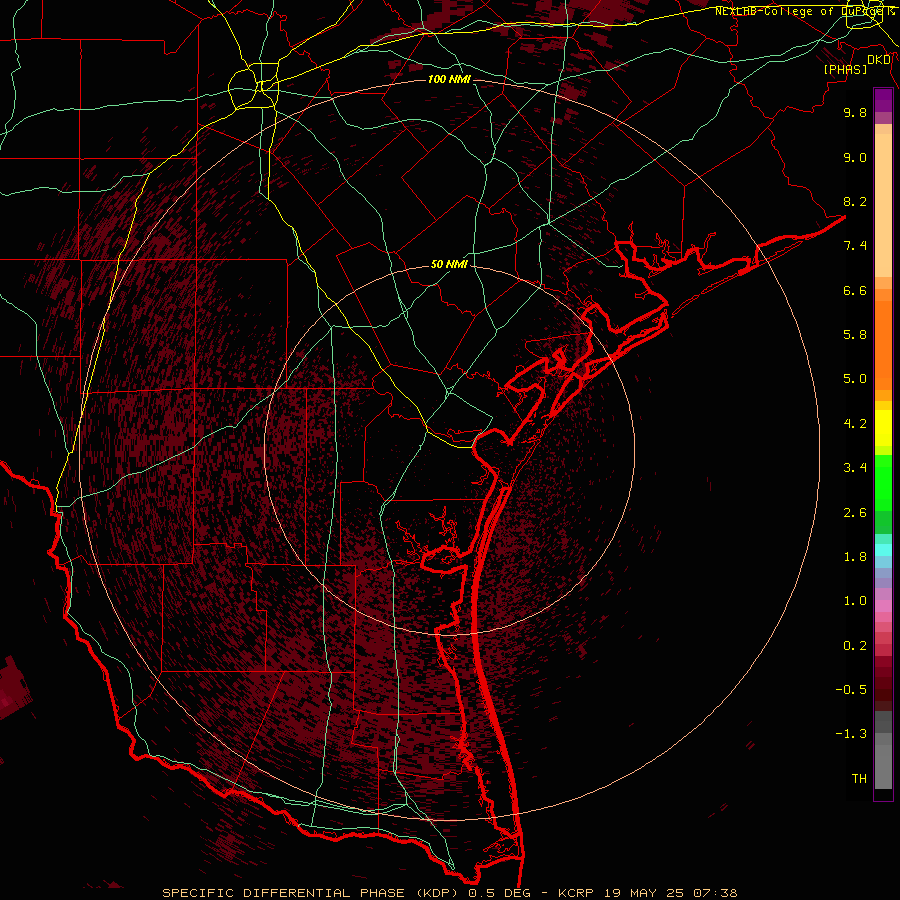Click the "100 NMI" range ring label
This screenshot has width=900, height=900.
coord(449,79)
